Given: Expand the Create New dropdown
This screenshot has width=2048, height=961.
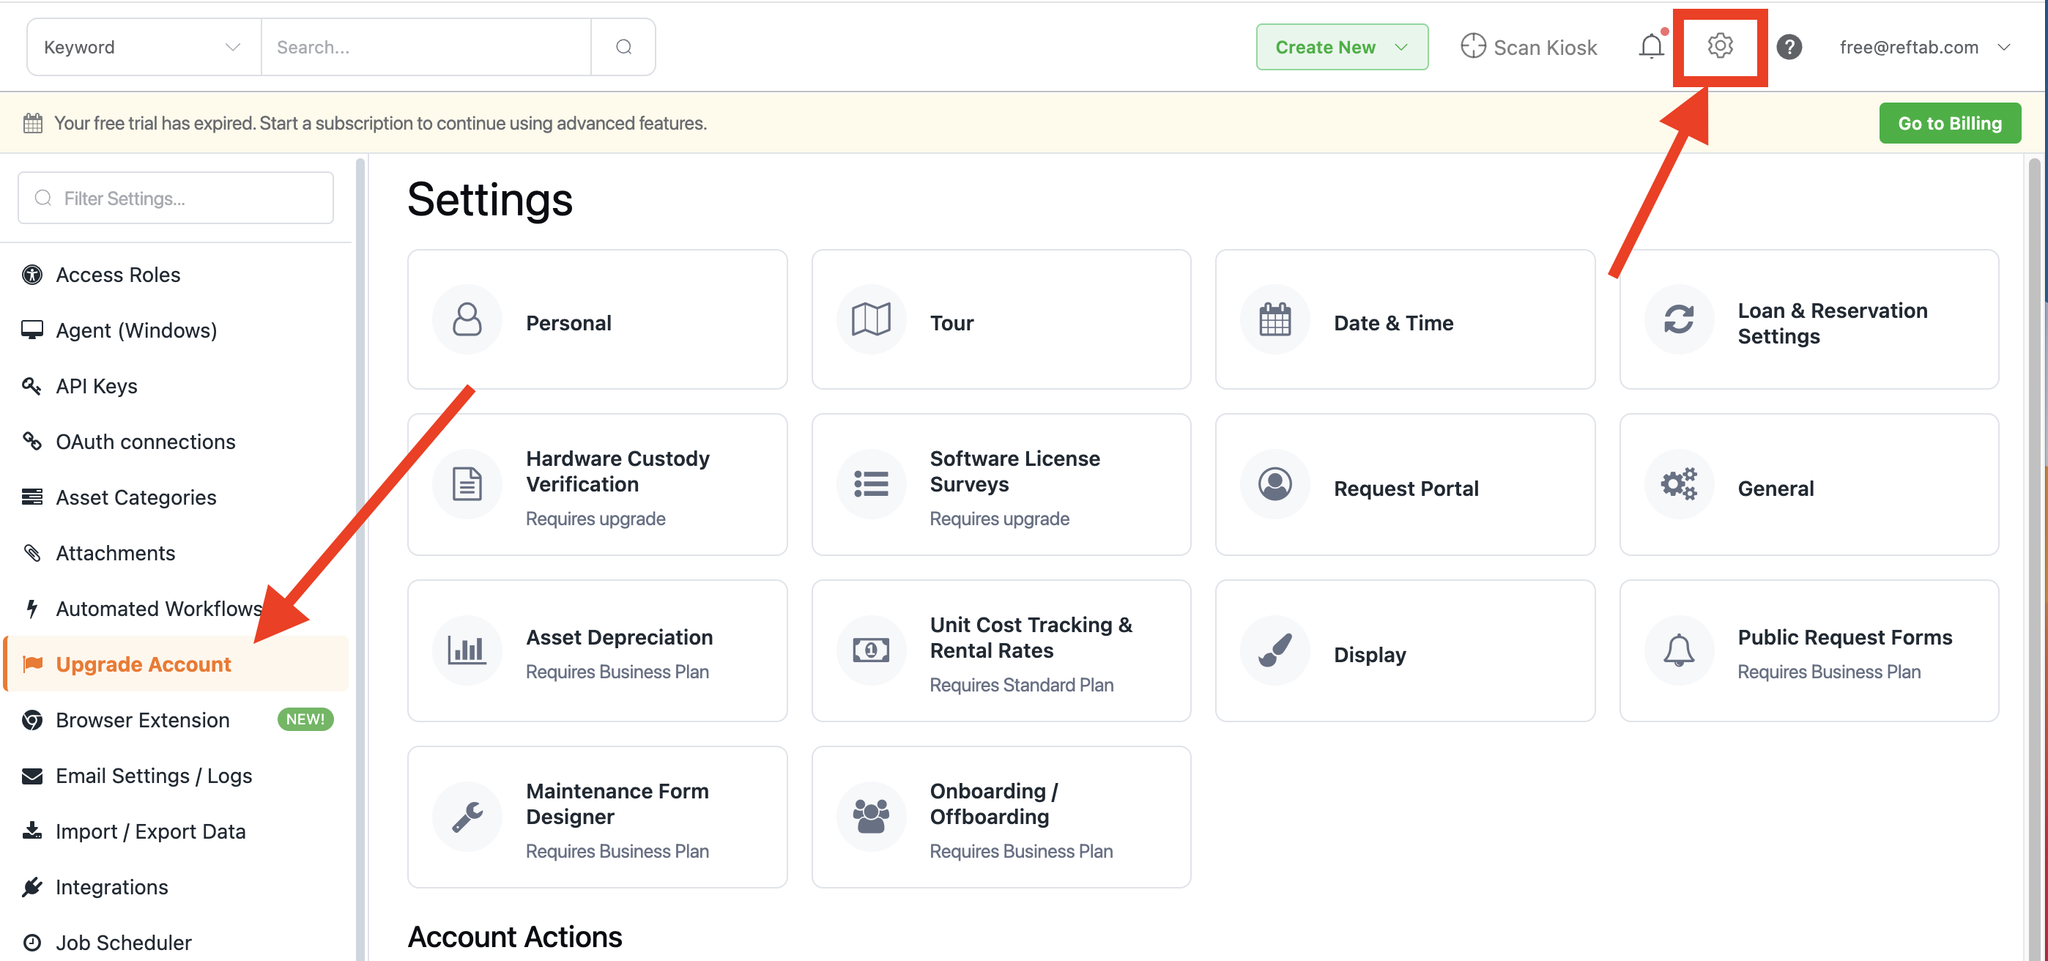Looking at the screenshot, I should point(1342,47).
